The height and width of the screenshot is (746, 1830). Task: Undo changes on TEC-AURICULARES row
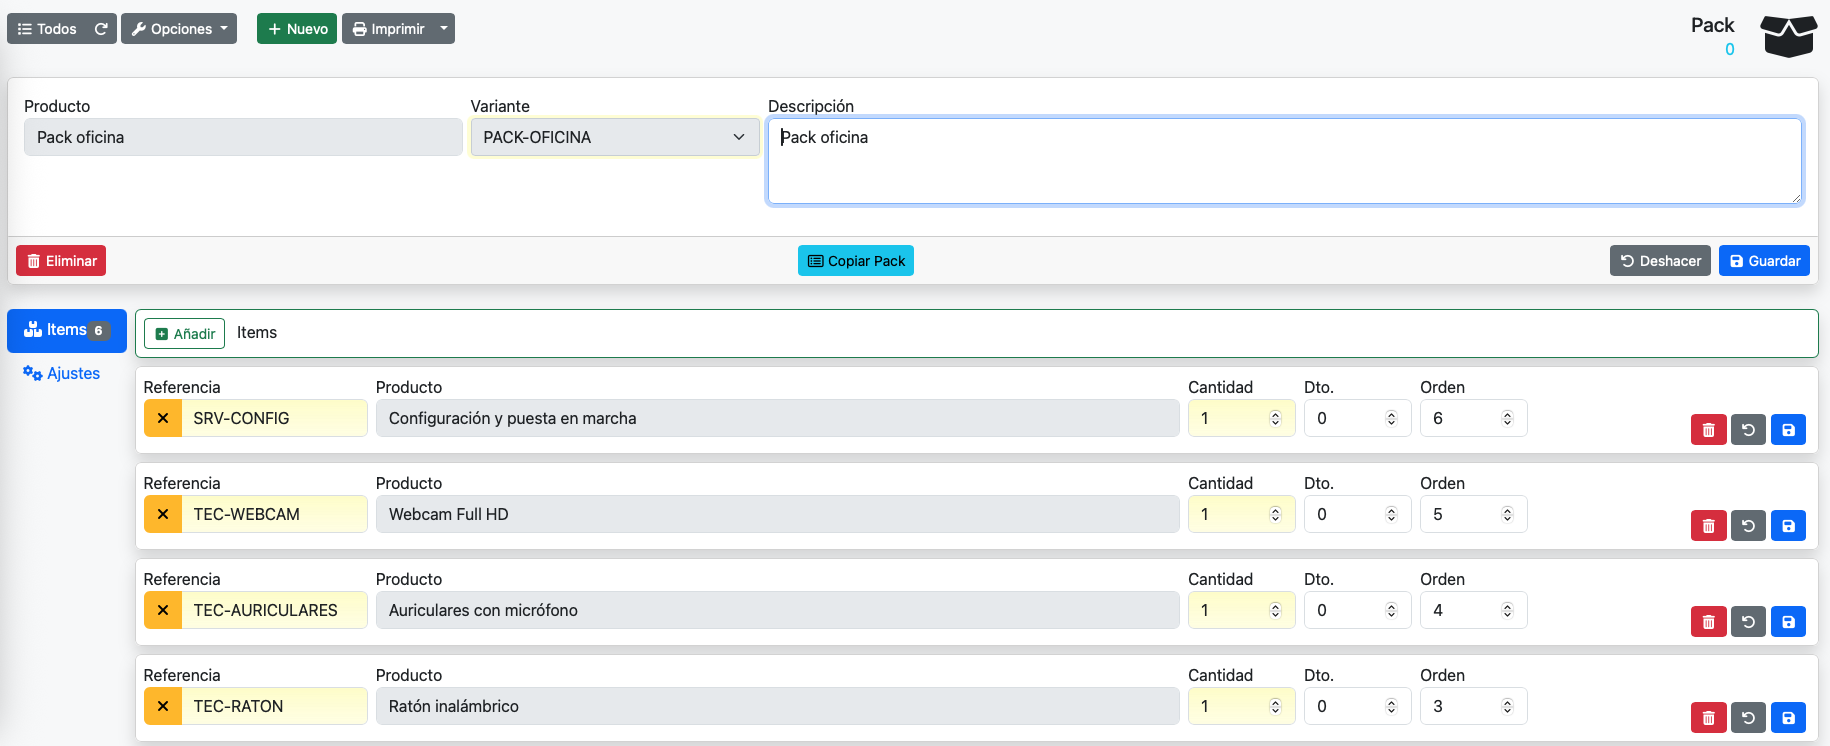tap(1748, 622)
